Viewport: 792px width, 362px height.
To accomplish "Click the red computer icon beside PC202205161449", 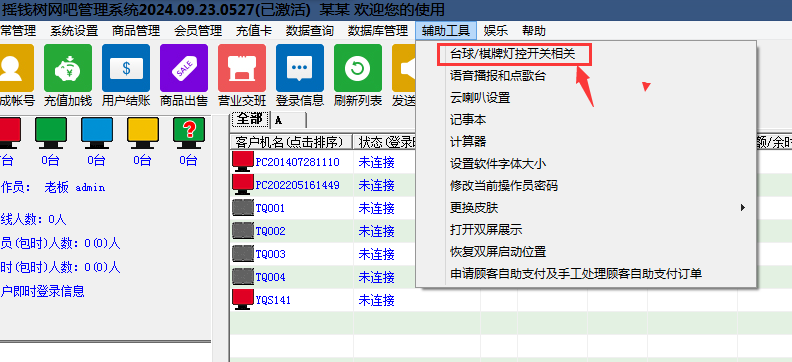I will point(243,185).
